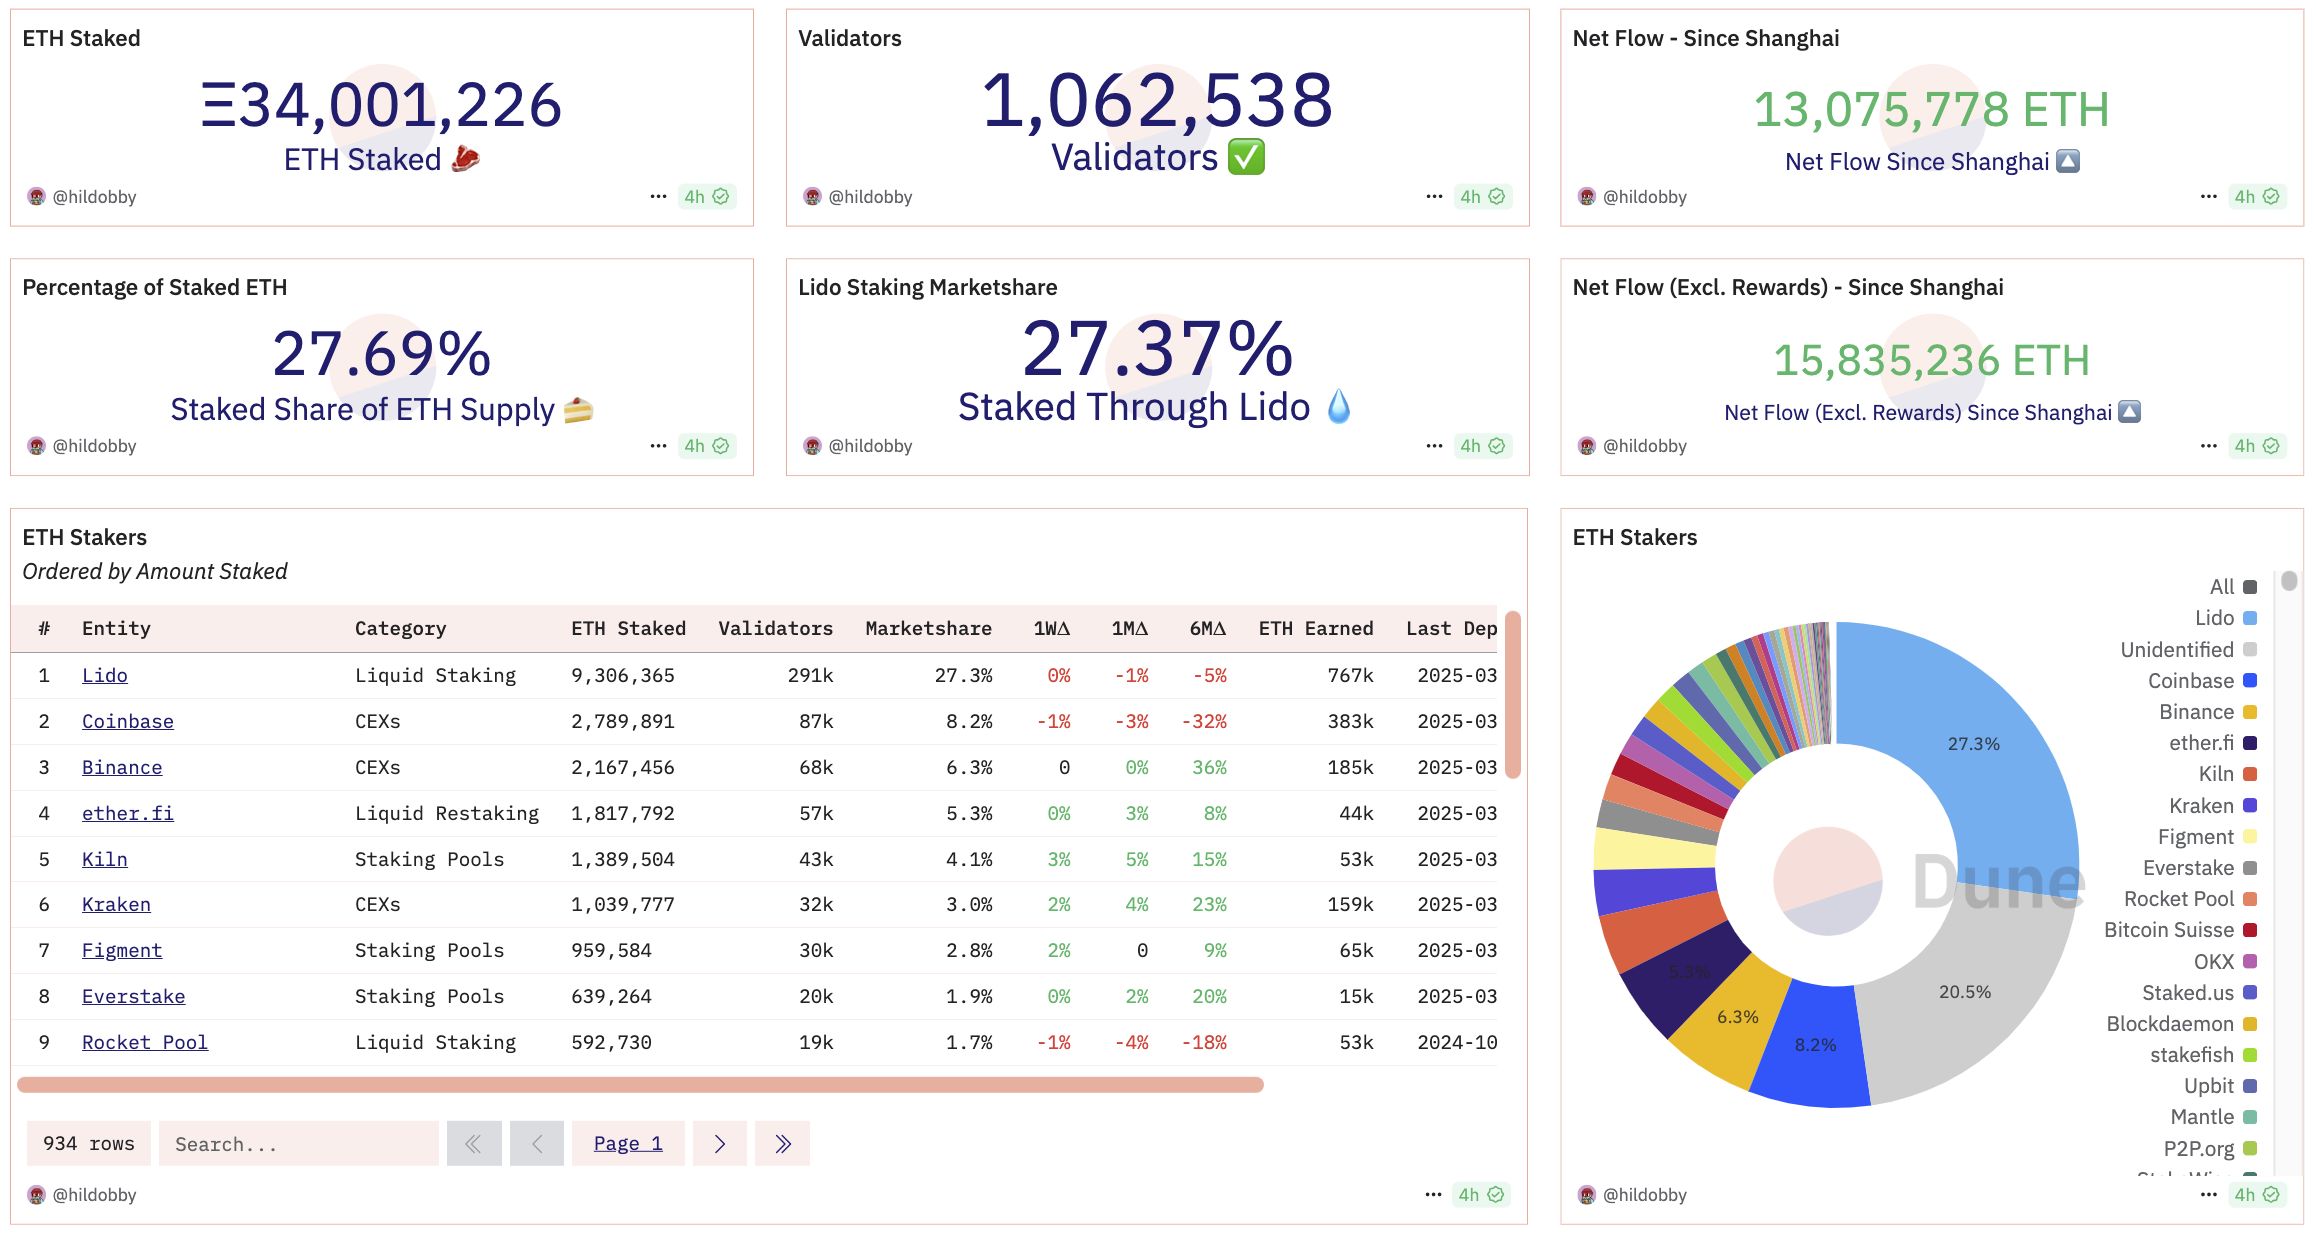Open Page 1 selector in table pagination
The height and width of the screenshot is (1234, 2316).
coord(628,1144)
